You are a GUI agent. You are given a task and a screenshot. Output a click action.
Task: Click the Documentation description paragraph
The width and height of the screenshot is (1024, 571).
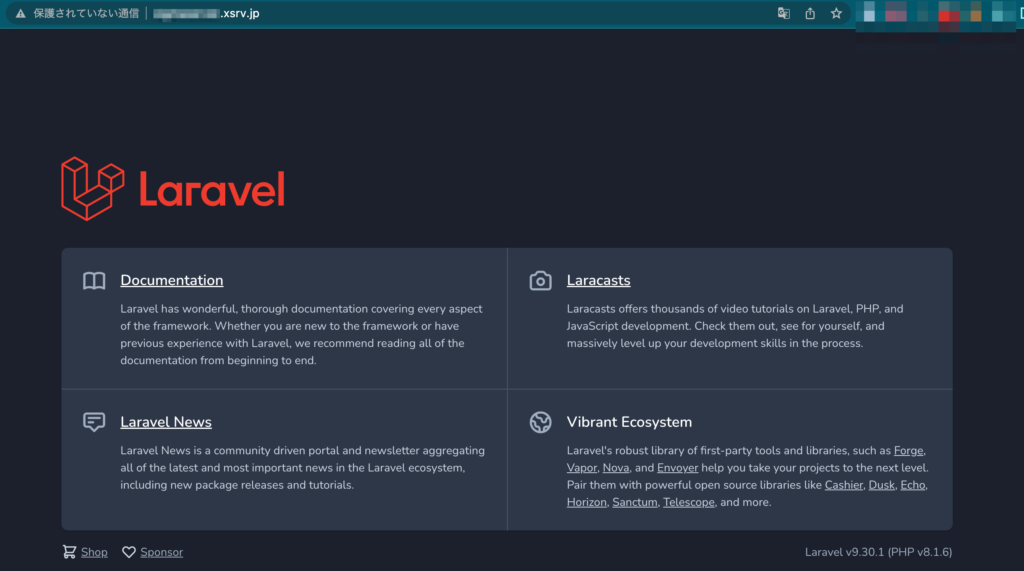point(302,334)
